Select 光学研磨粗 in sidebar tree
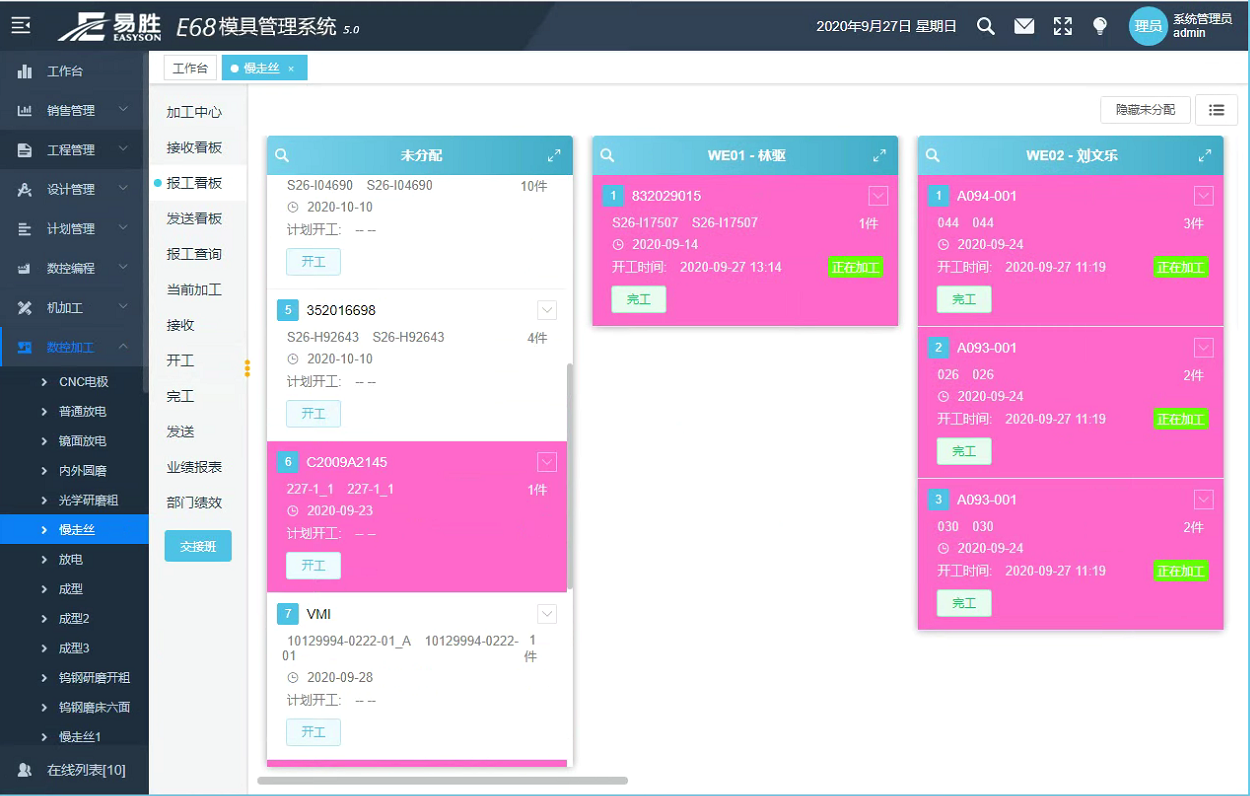 point(89,500)
